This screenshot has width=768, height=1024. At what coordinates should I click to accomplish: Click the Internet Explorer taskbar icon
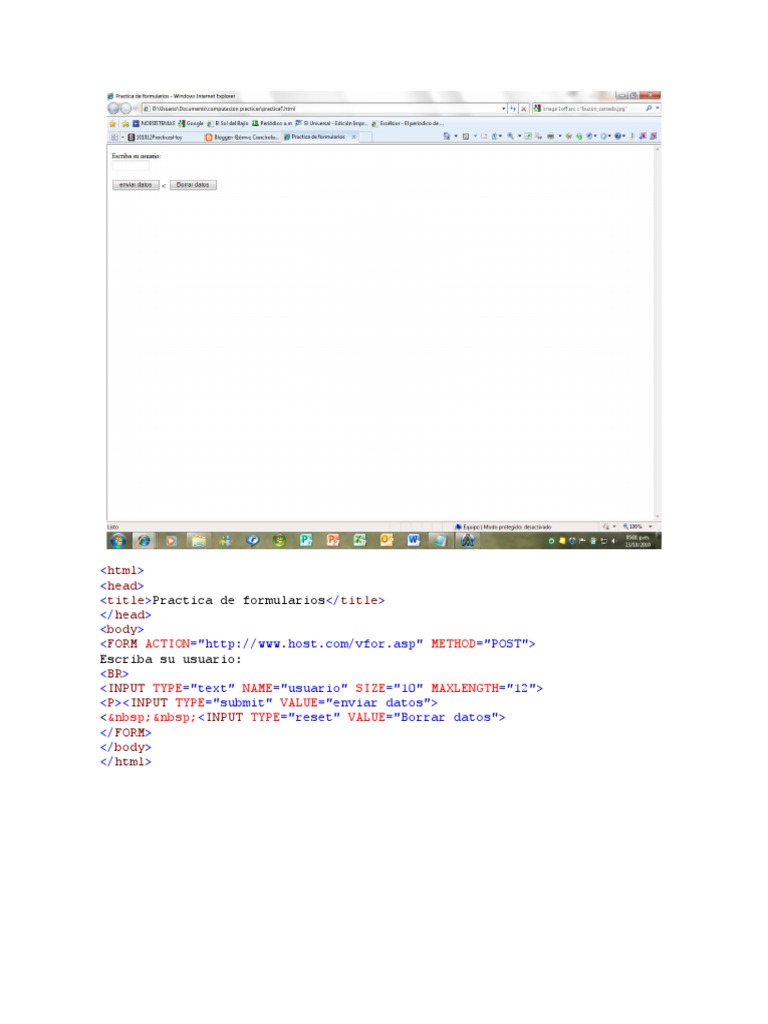tap(144, 541)
